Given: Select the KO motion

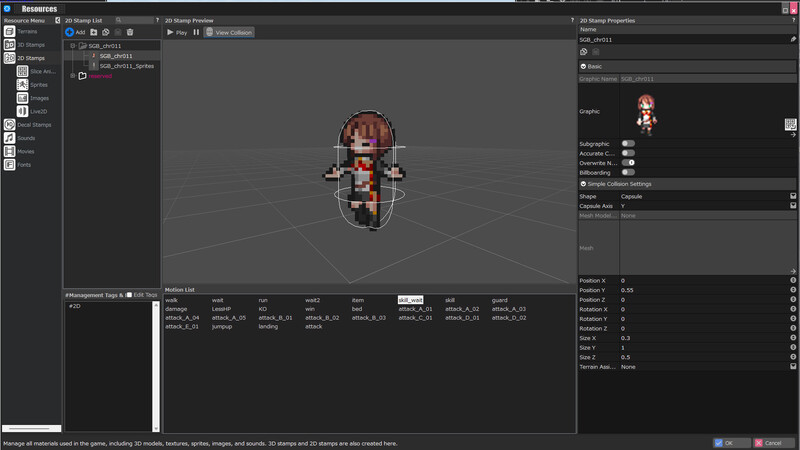Looking at the screenshot, I should pyautogui.click(x=262, y=309).
